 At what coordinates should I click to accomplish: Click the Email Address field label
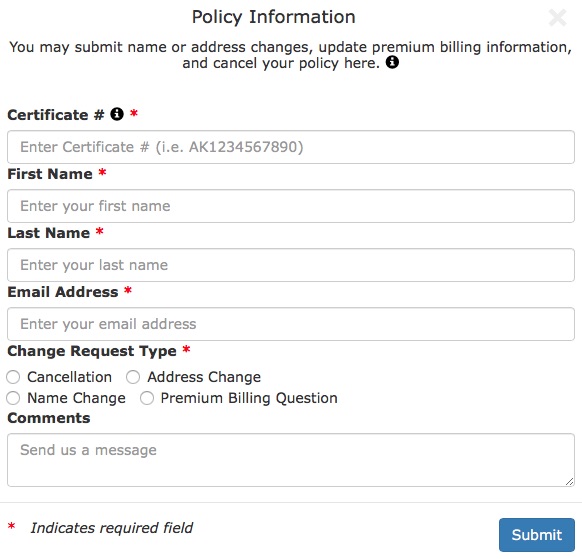63,292
